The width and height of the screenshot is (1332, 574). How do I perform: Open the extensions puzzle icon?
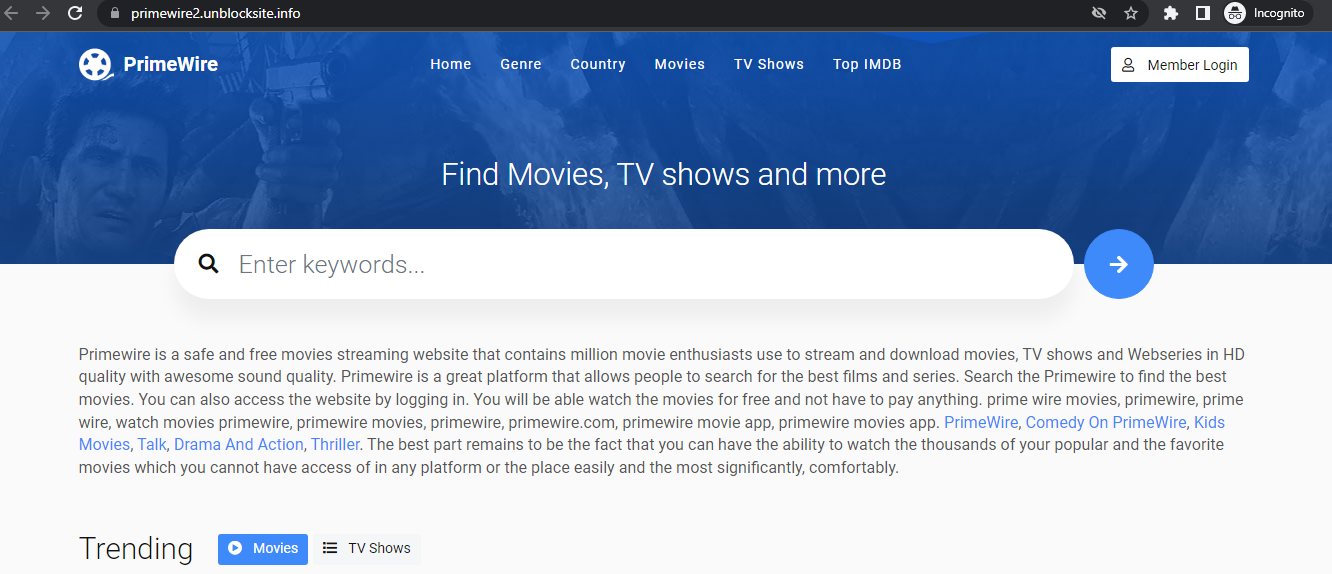coord(1171,13)
